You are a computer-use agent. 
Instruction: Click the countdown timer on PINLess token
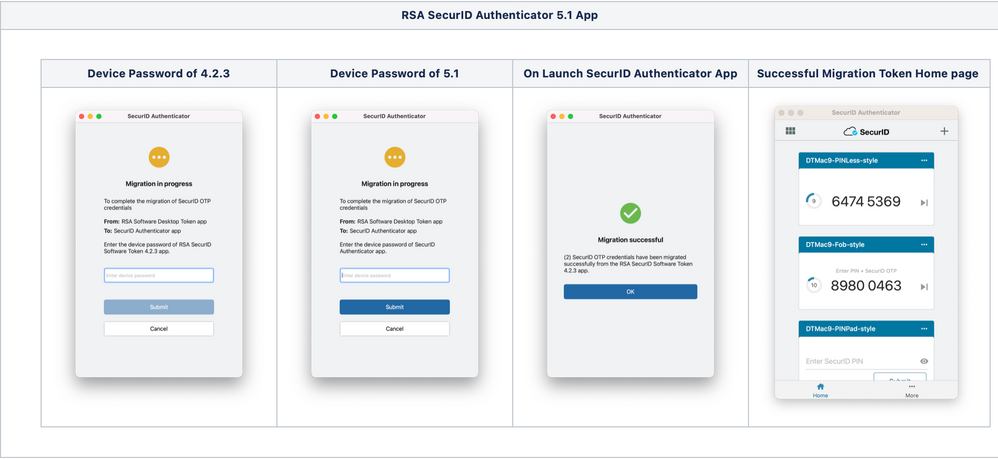813,201
